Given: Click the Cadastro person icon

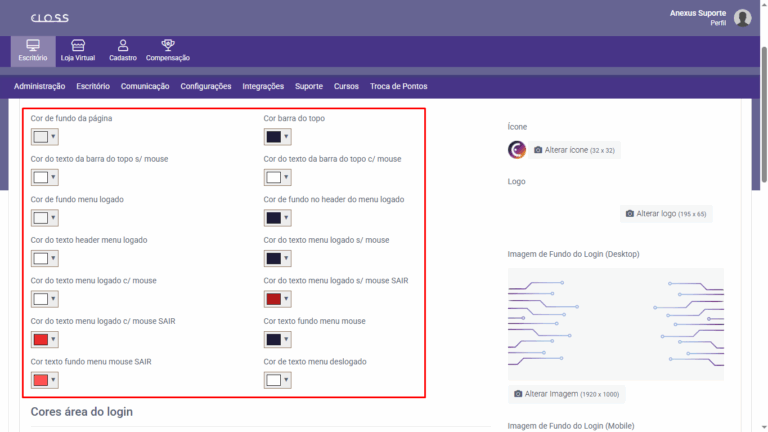Looking at the screenshot, I should [x=123, y=46].
